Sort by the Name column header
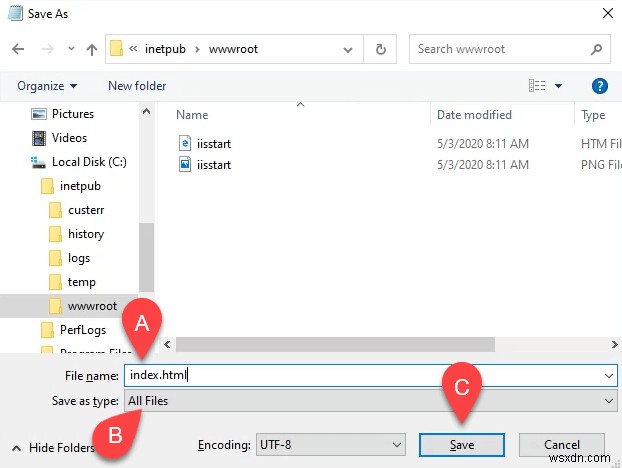This screenshot has height=468, width=622. pos(192,115)
